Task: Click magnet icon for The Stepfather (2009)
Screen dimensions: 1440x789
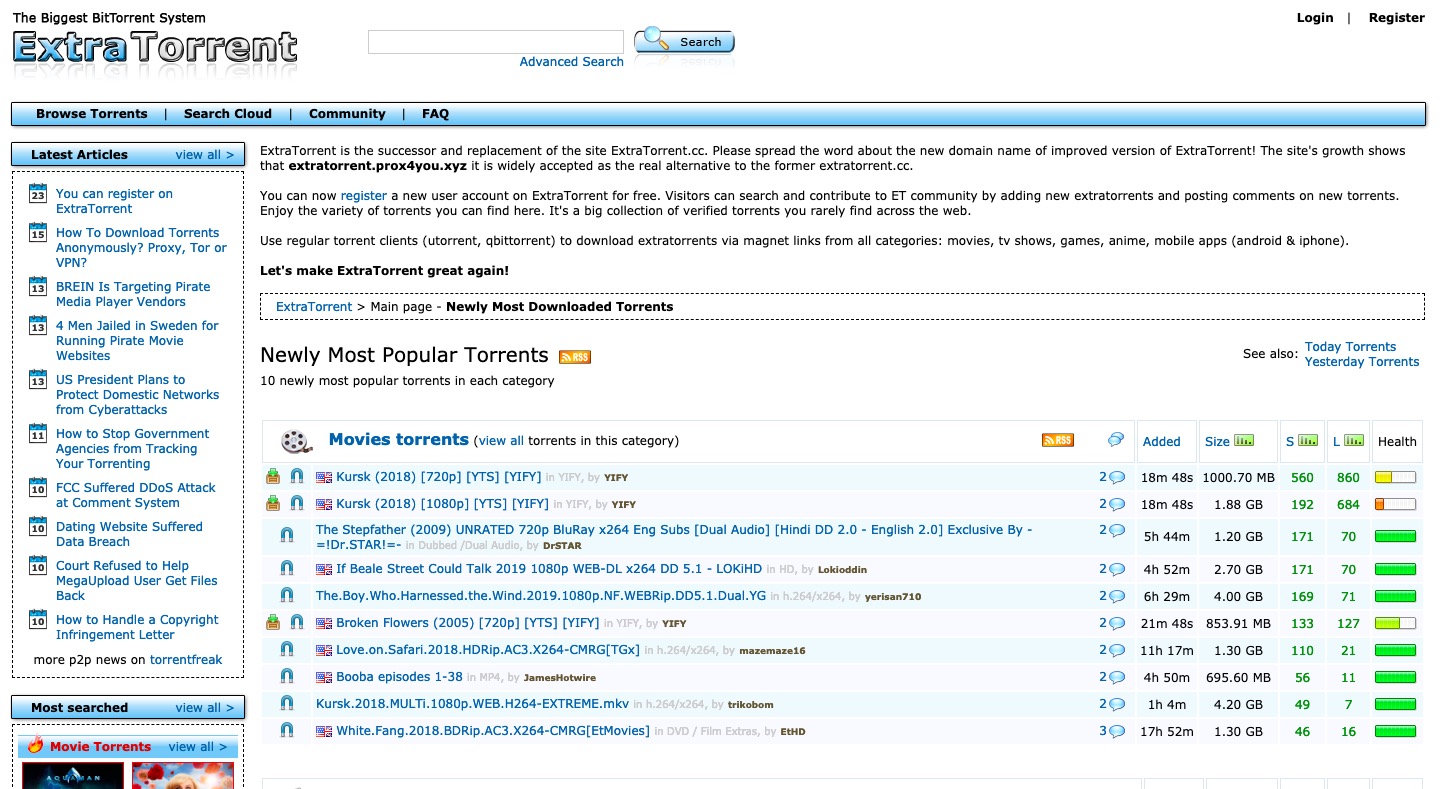Action: pyautogui.click(x=287, y=537)
